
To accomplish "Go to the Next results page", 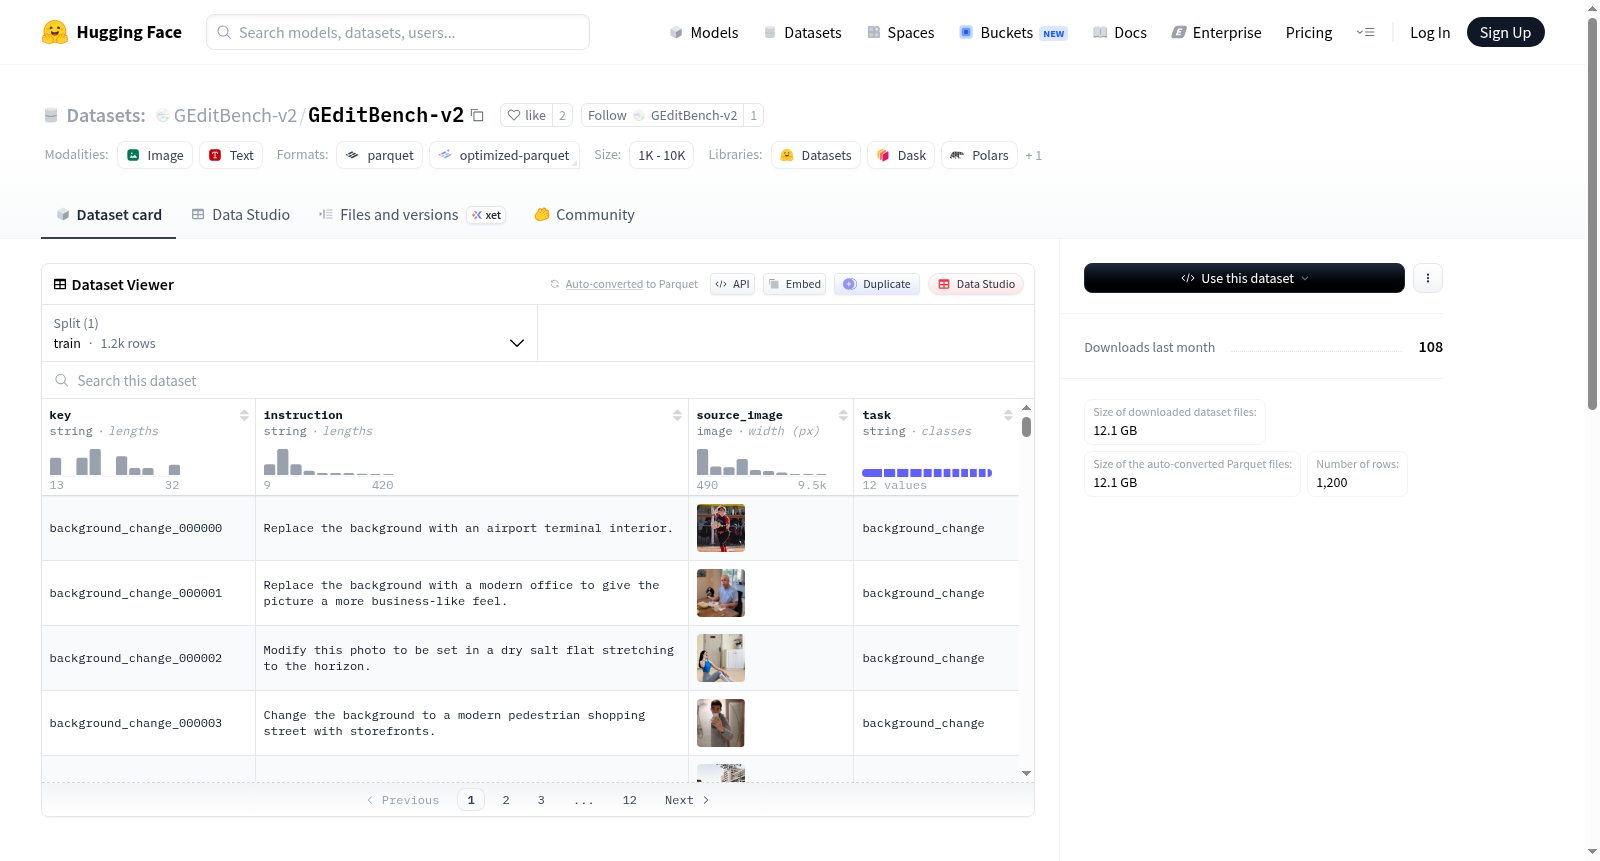I will 687,800.
